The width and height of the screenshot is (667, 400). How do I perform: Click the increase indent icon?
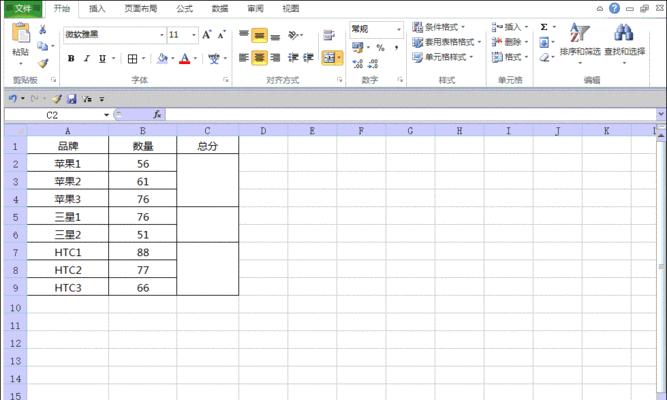coord(308,57)
